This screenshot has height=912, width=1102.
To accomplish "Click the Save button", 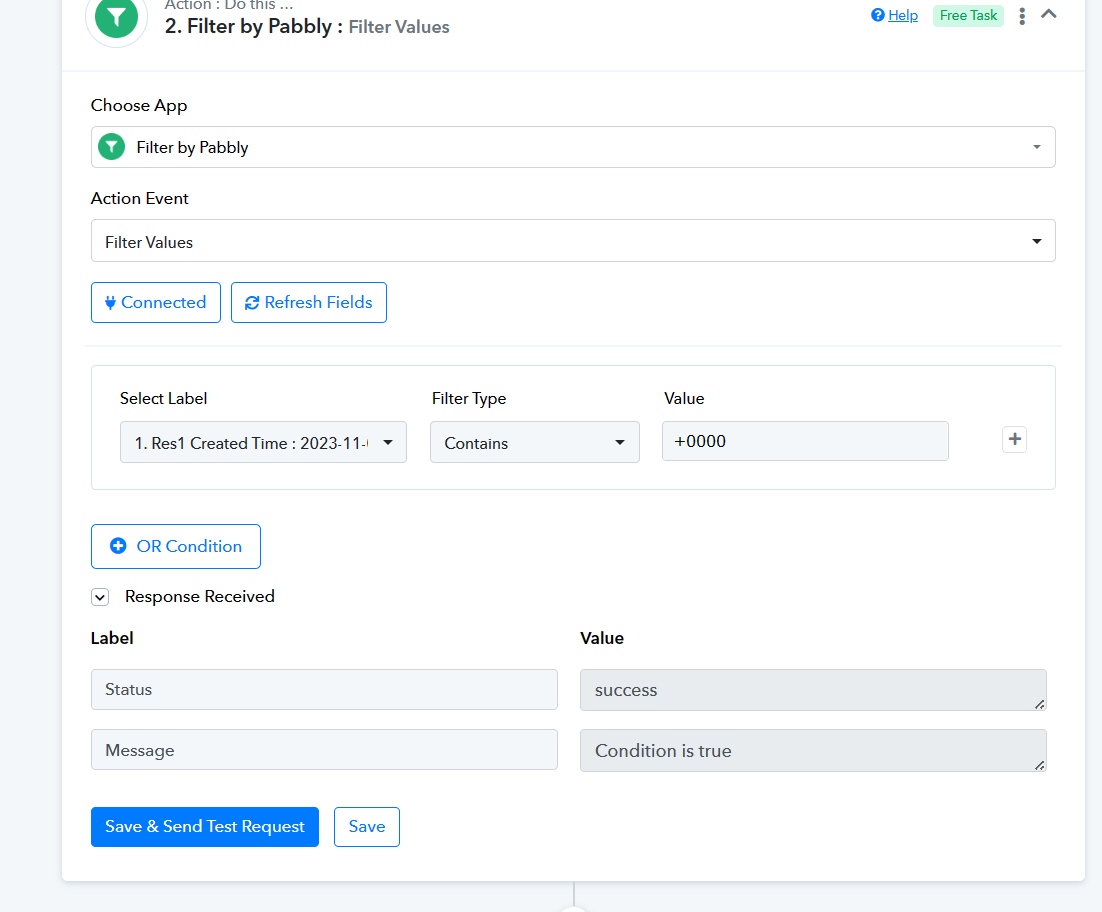I will coord(367,827).
